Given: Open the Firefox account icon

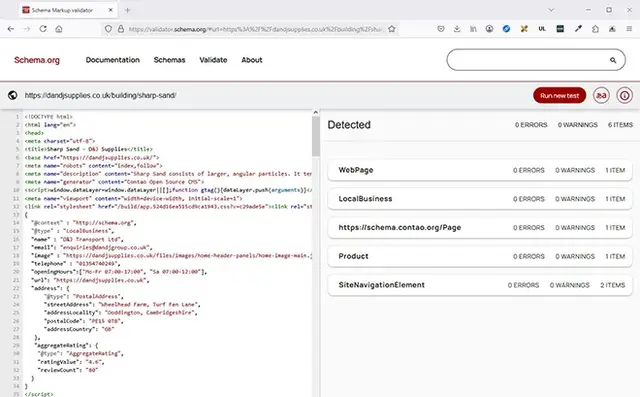Looking at the screenshot, I should 489,29.
